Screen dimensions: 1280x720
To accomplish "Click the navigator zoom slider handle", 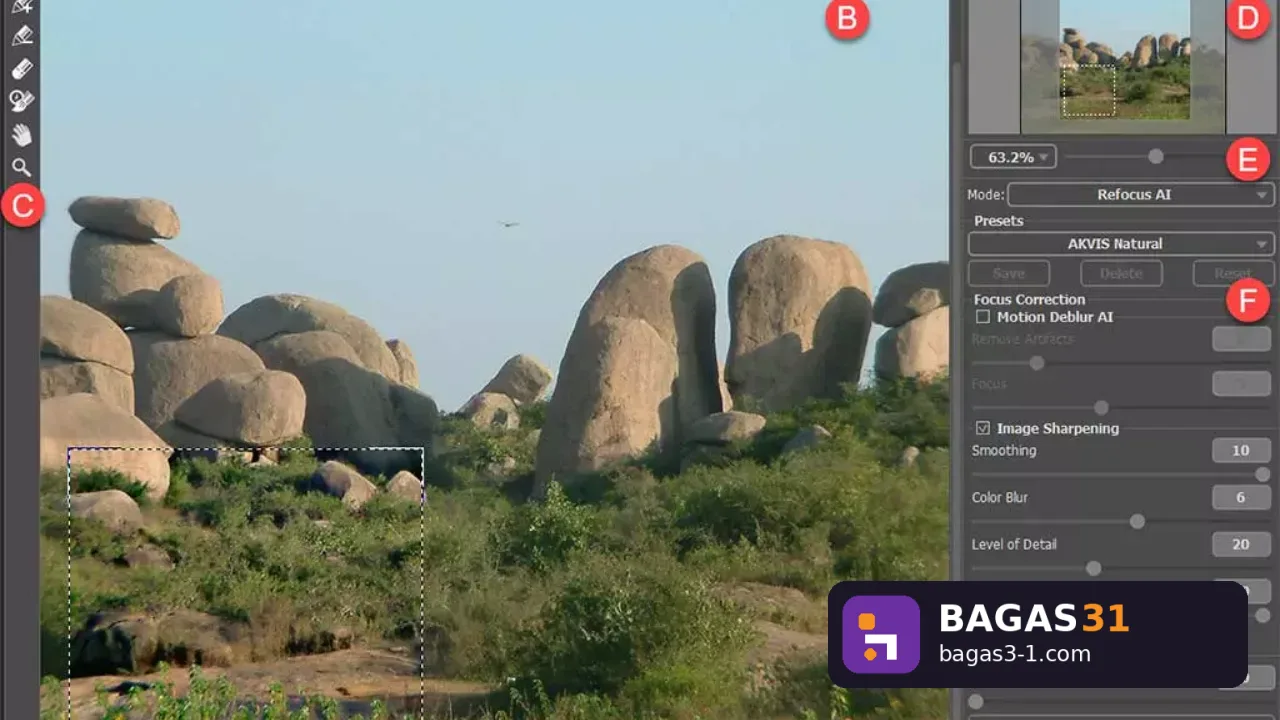I will click(x=1156, y=156).
